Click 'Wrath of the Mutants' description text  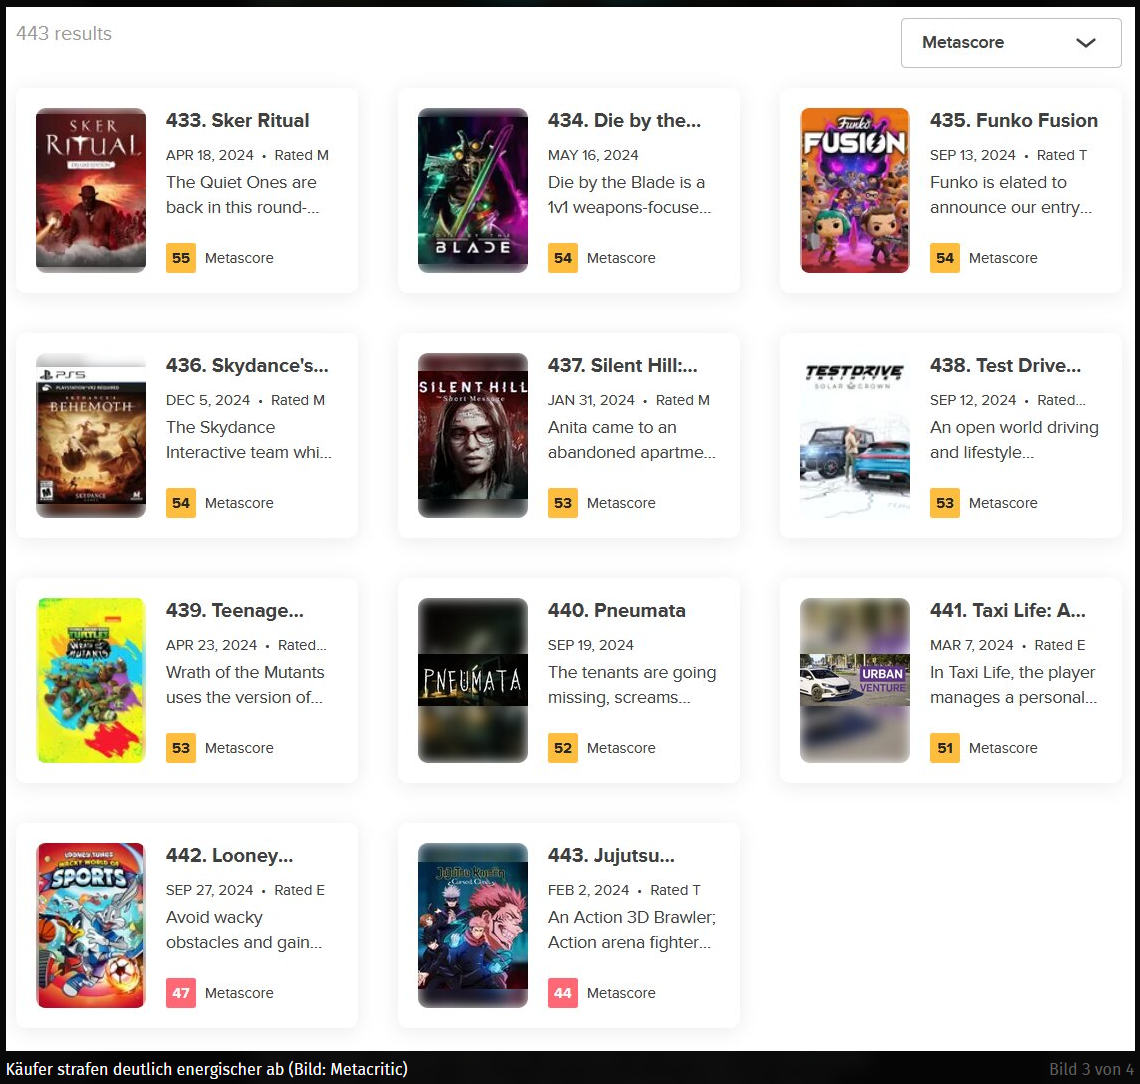[245, 685]
